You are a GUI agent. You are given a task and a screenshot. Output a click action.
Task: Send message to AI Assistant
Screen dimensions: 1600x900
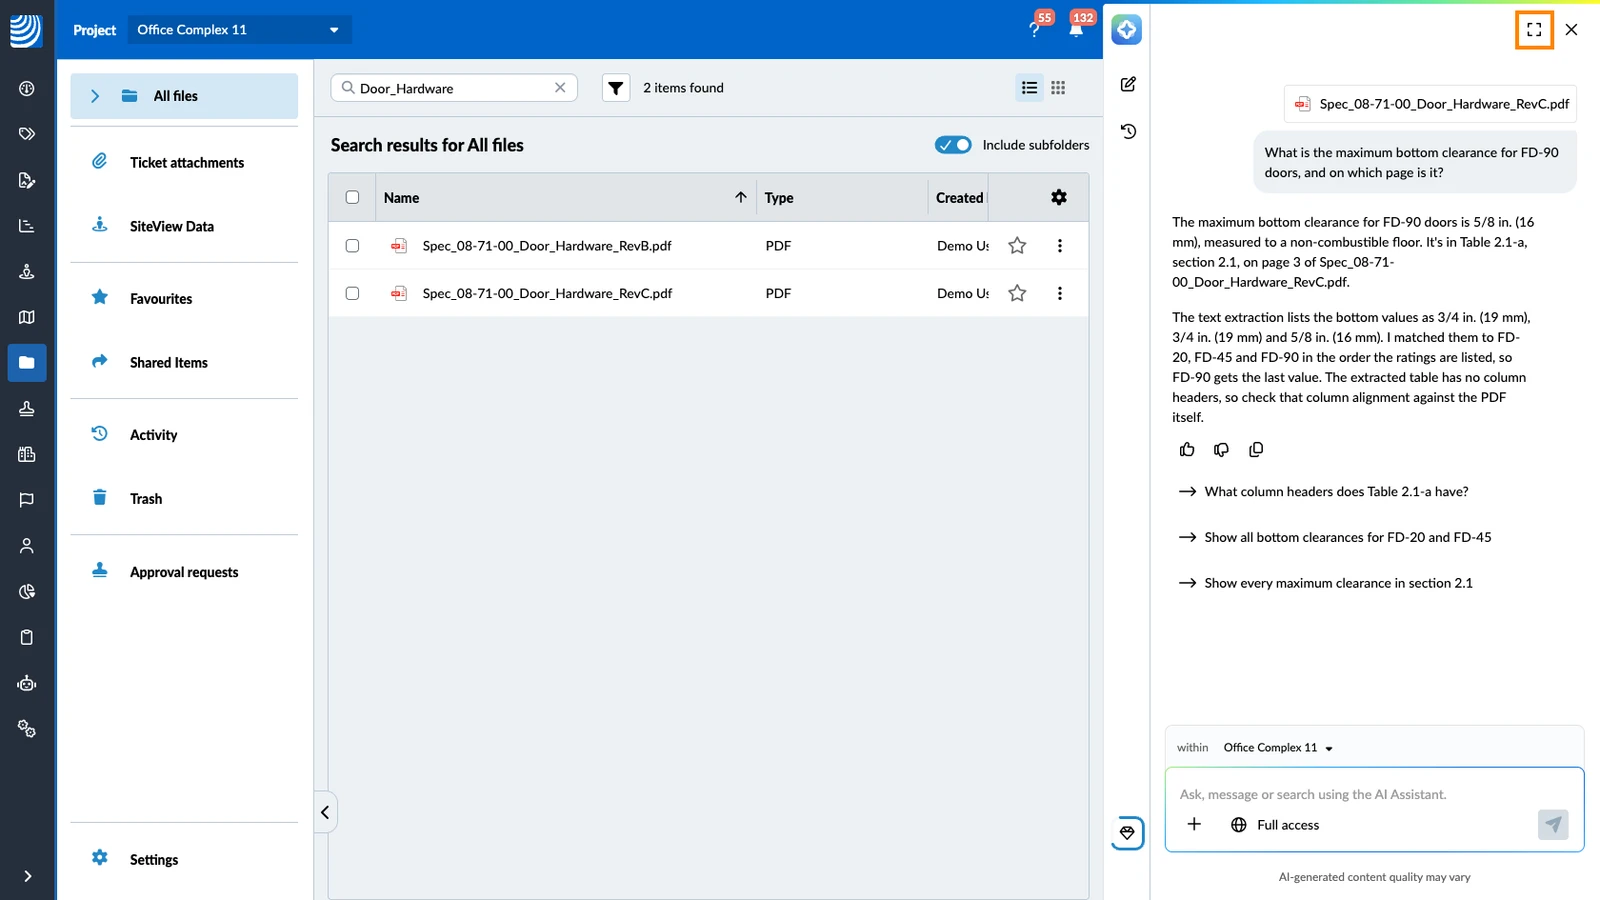tap(1553, 825)
